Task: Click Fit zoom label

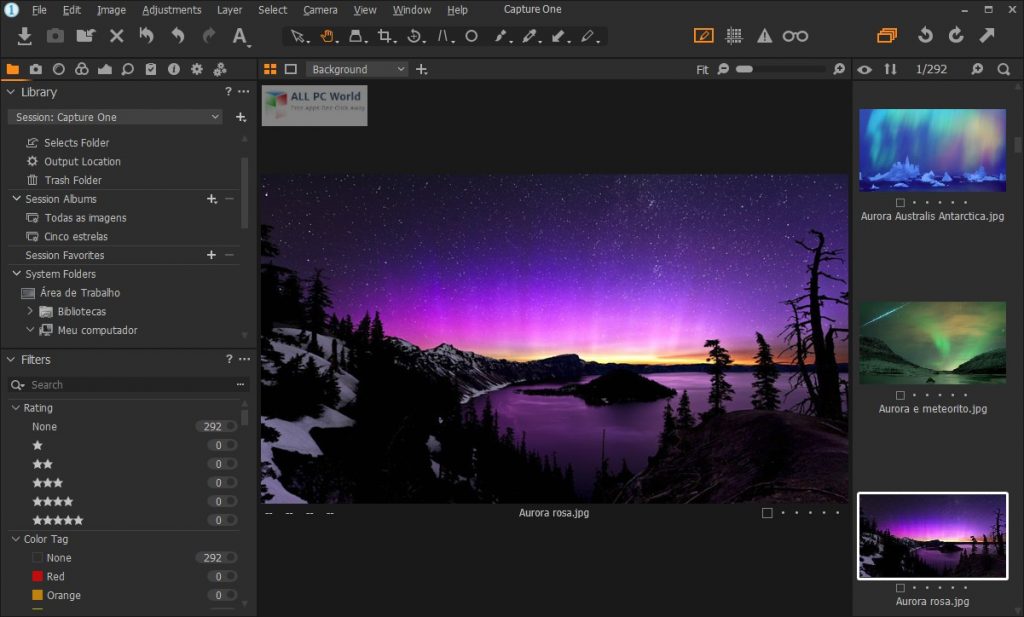Action: [702, 70]
